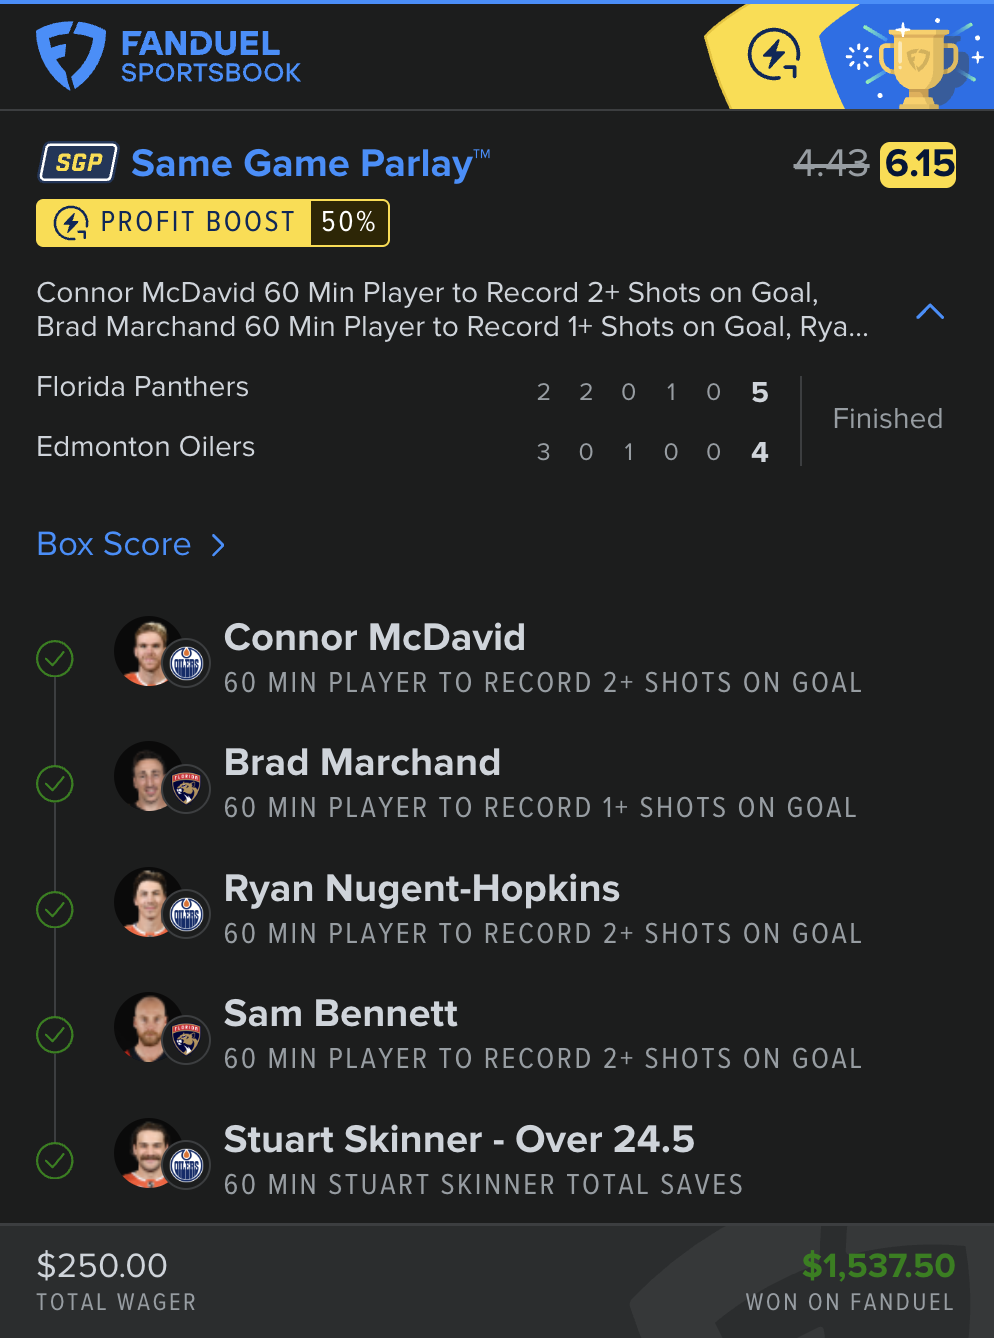
Task: Tap the SGP badge icon
Action: tap(78, 163)
